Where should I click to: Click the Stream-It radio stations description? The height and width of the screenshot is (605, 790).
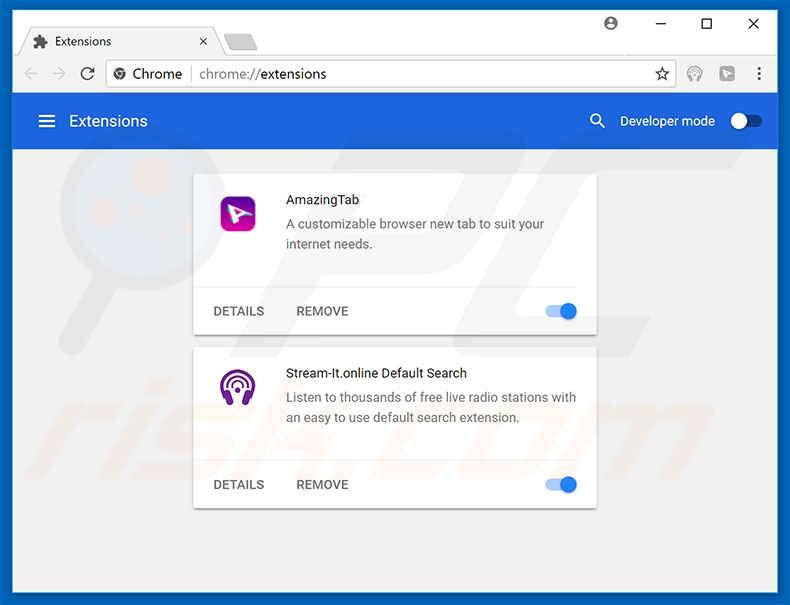(431, 407)
